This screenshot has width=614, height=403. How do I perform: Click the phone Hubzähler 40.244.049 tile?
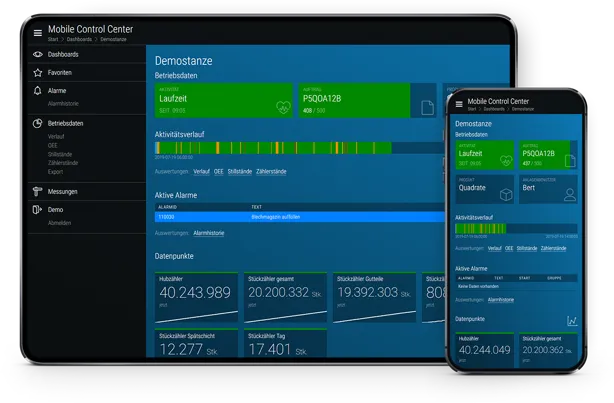(484, 350)
